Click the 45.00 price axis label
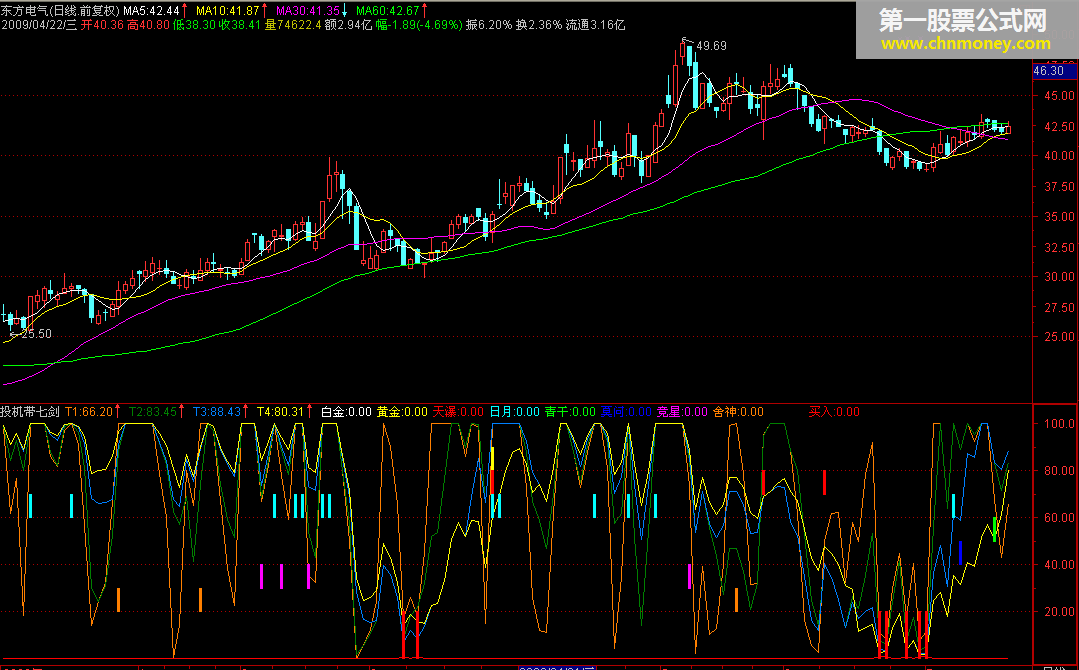 point(1060,96)
